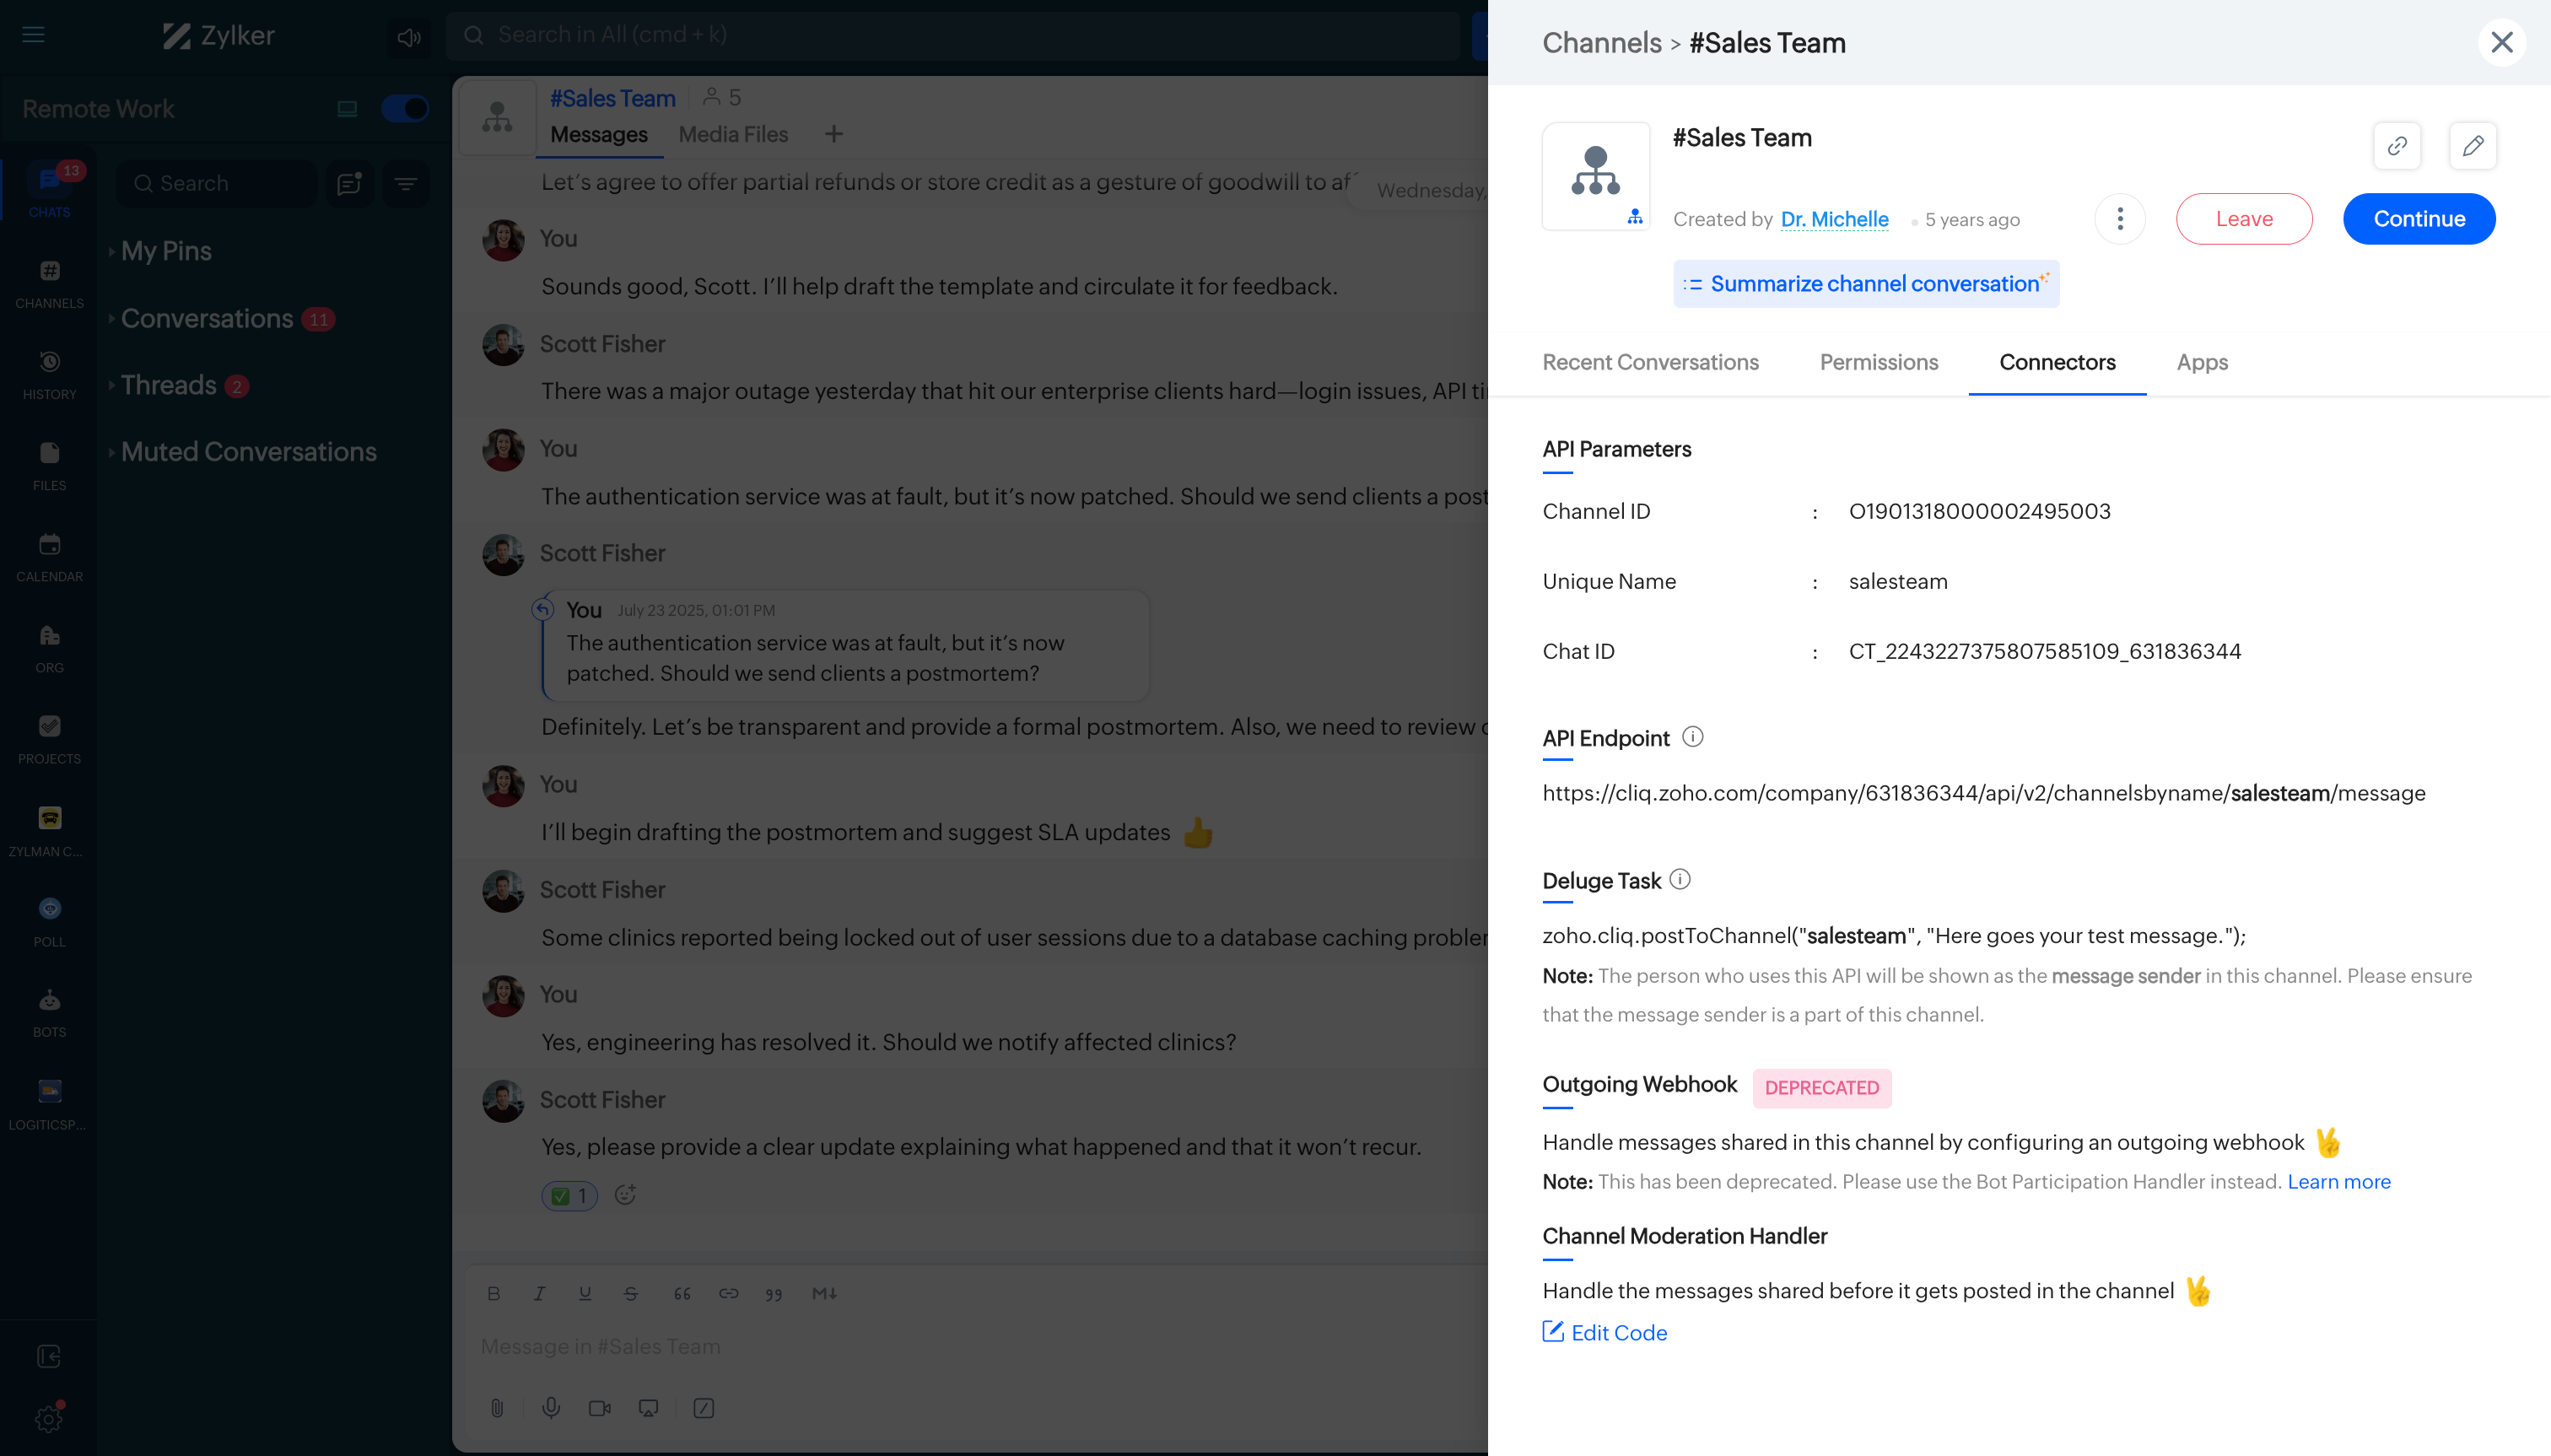The height and width of the screenshot is (1456, 2551).
Task: Open the Projects sidebar icon
Action: coord(49,739)
